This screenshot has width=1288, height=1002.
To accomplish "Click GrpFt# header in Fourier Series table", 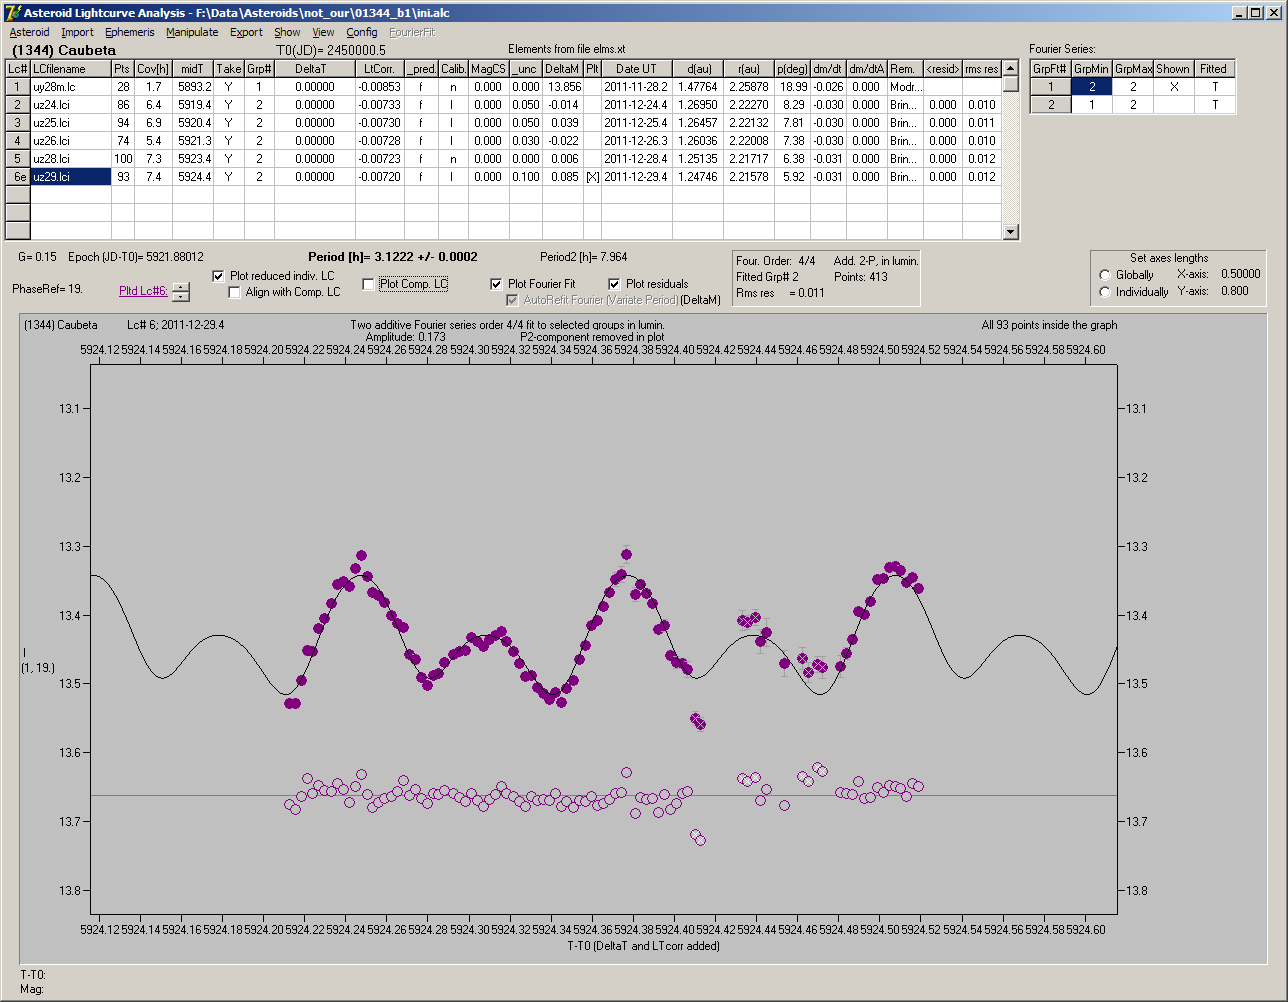I will 1051,69.
